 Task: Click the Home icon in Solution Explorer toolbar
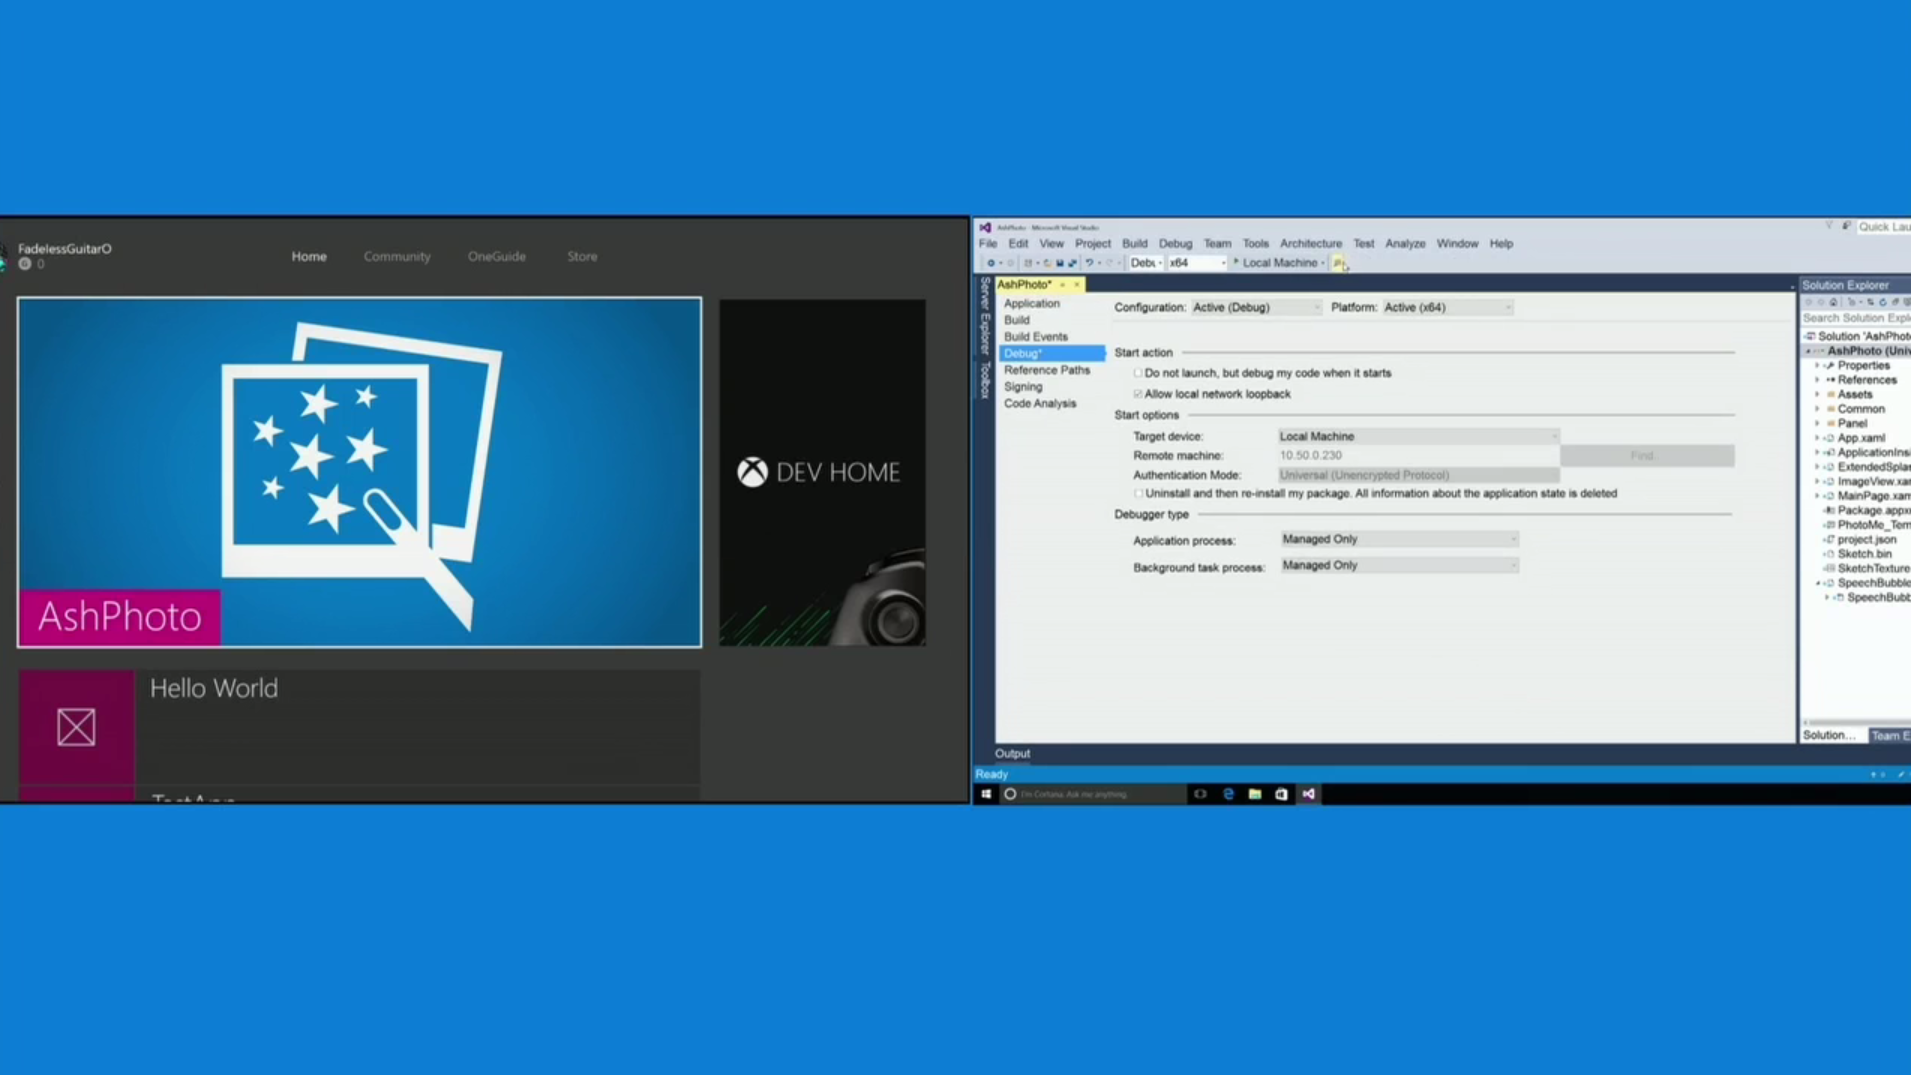coord(1833,302)
